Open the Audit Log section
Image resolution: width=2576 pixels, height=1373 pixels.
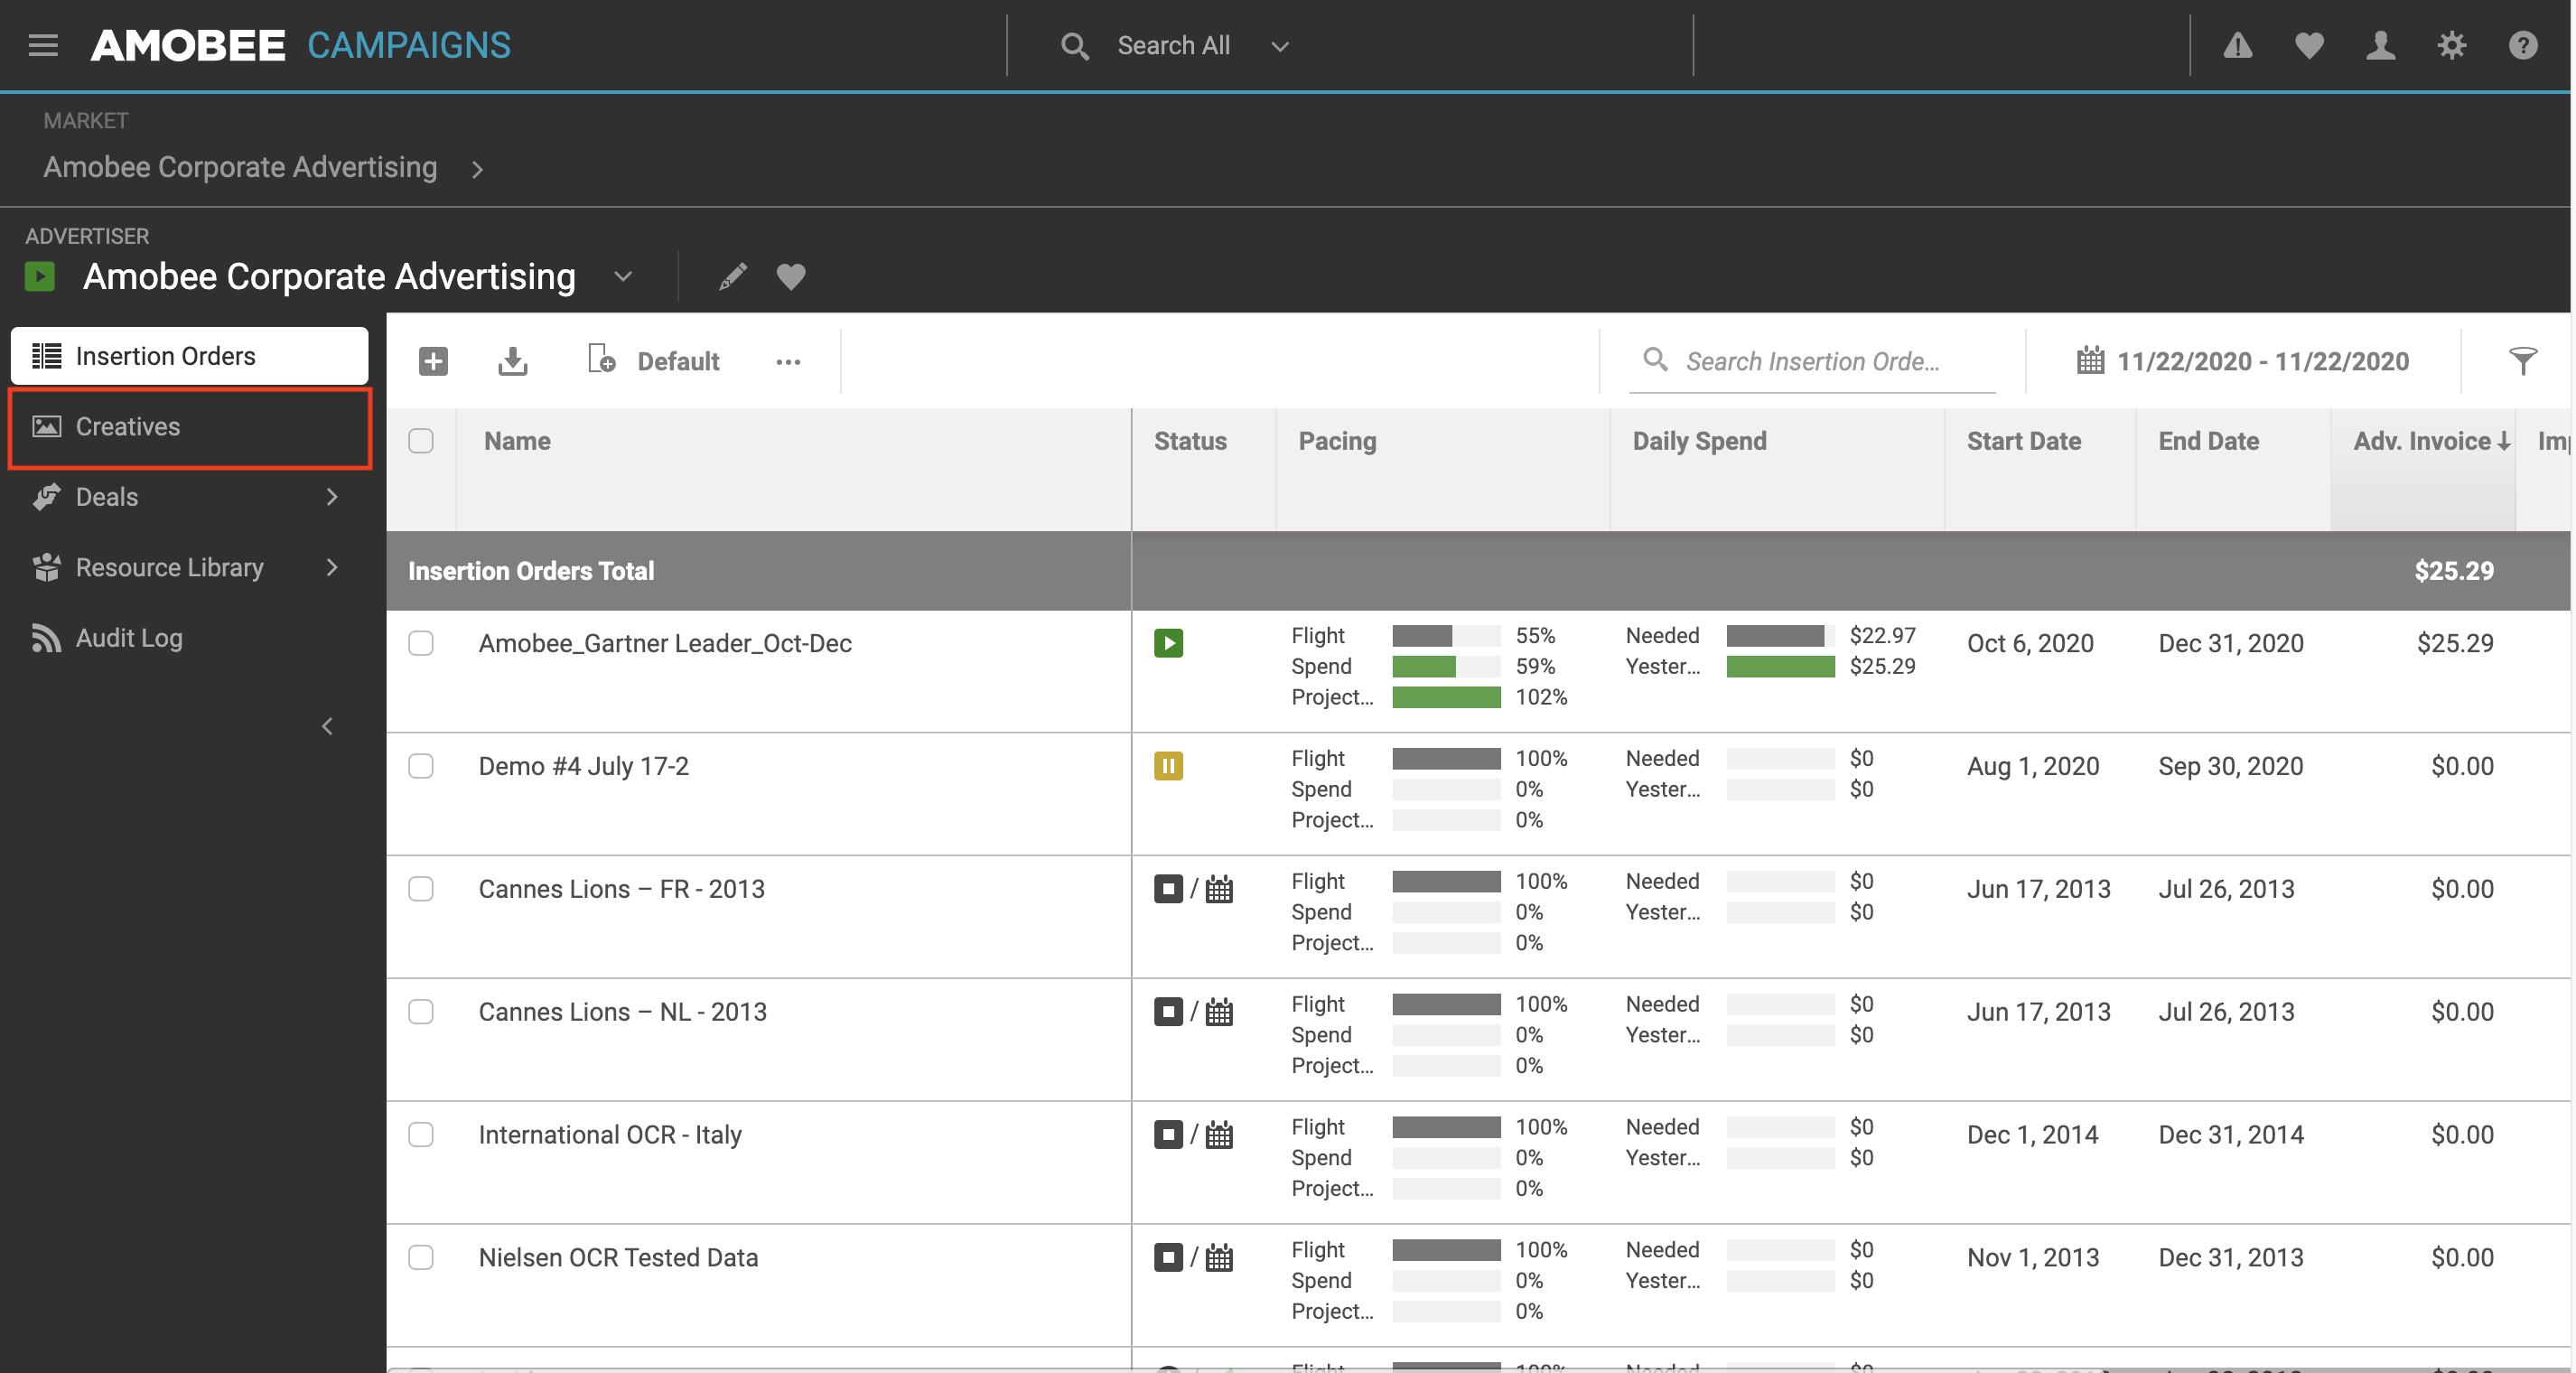189,638
